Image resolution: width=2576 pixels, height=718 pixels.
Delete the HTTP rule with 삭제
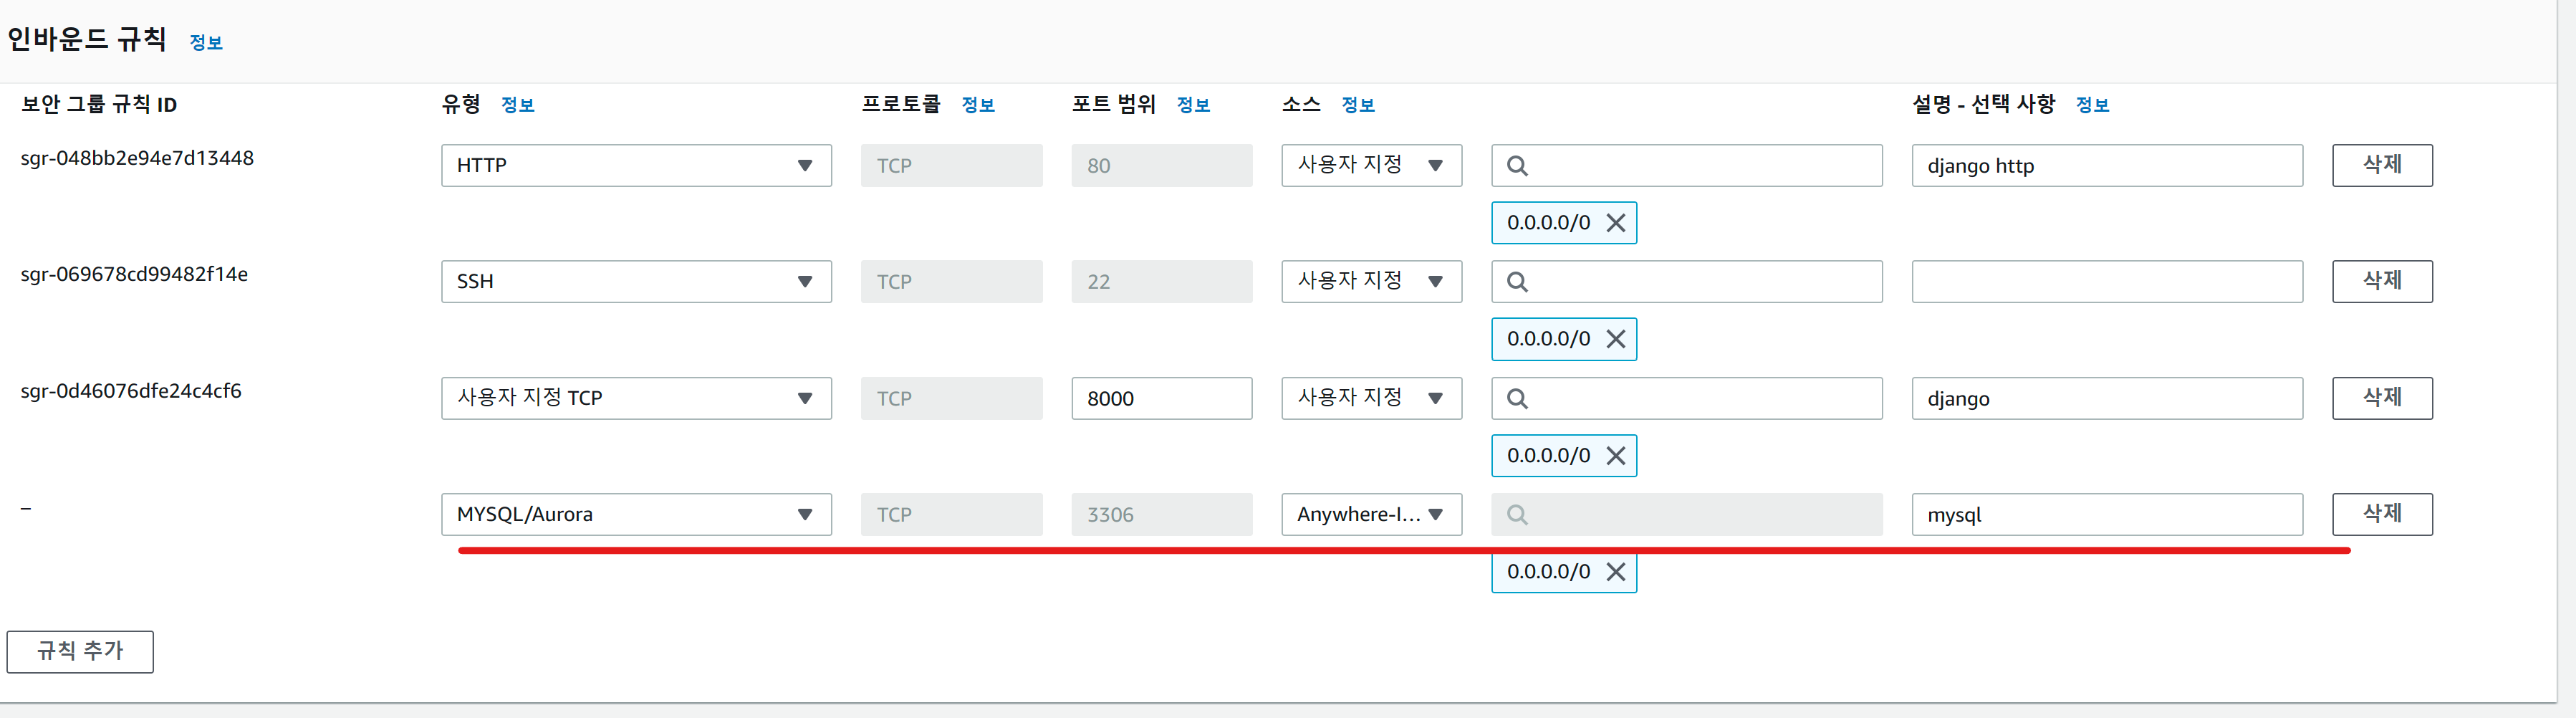tap(2382, 165)
